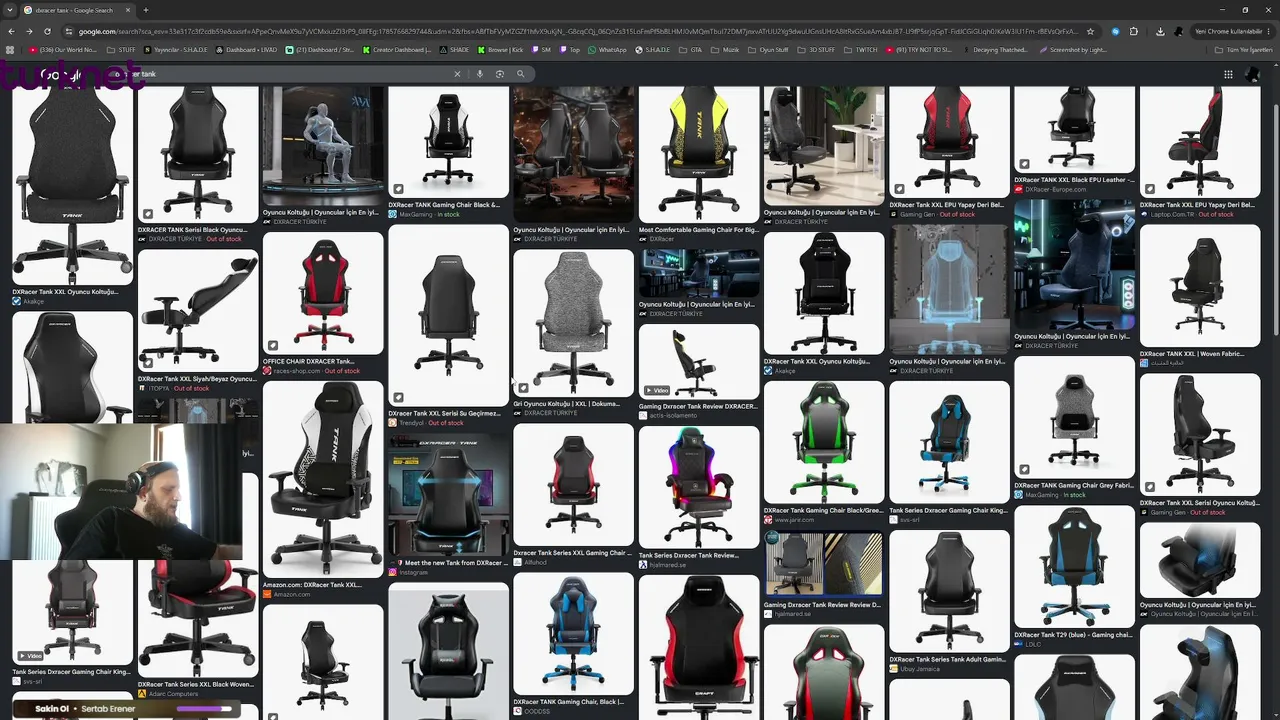
Task: Open the Top bookmark
Action: pos(570,49)
